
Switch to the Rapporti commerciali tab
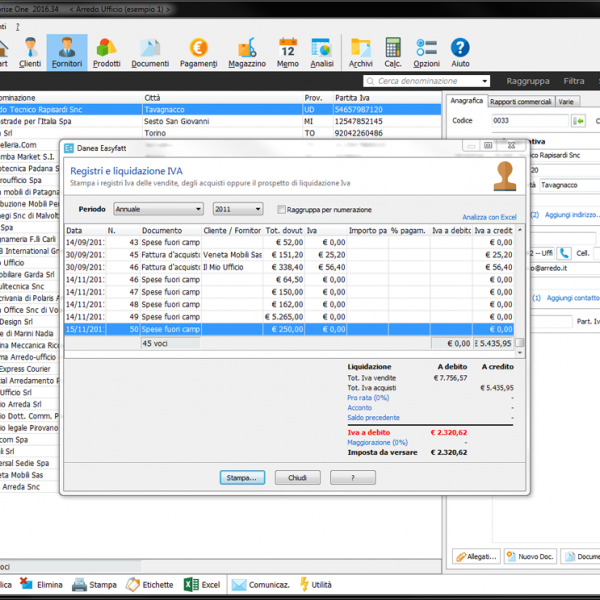pos(520,101)
